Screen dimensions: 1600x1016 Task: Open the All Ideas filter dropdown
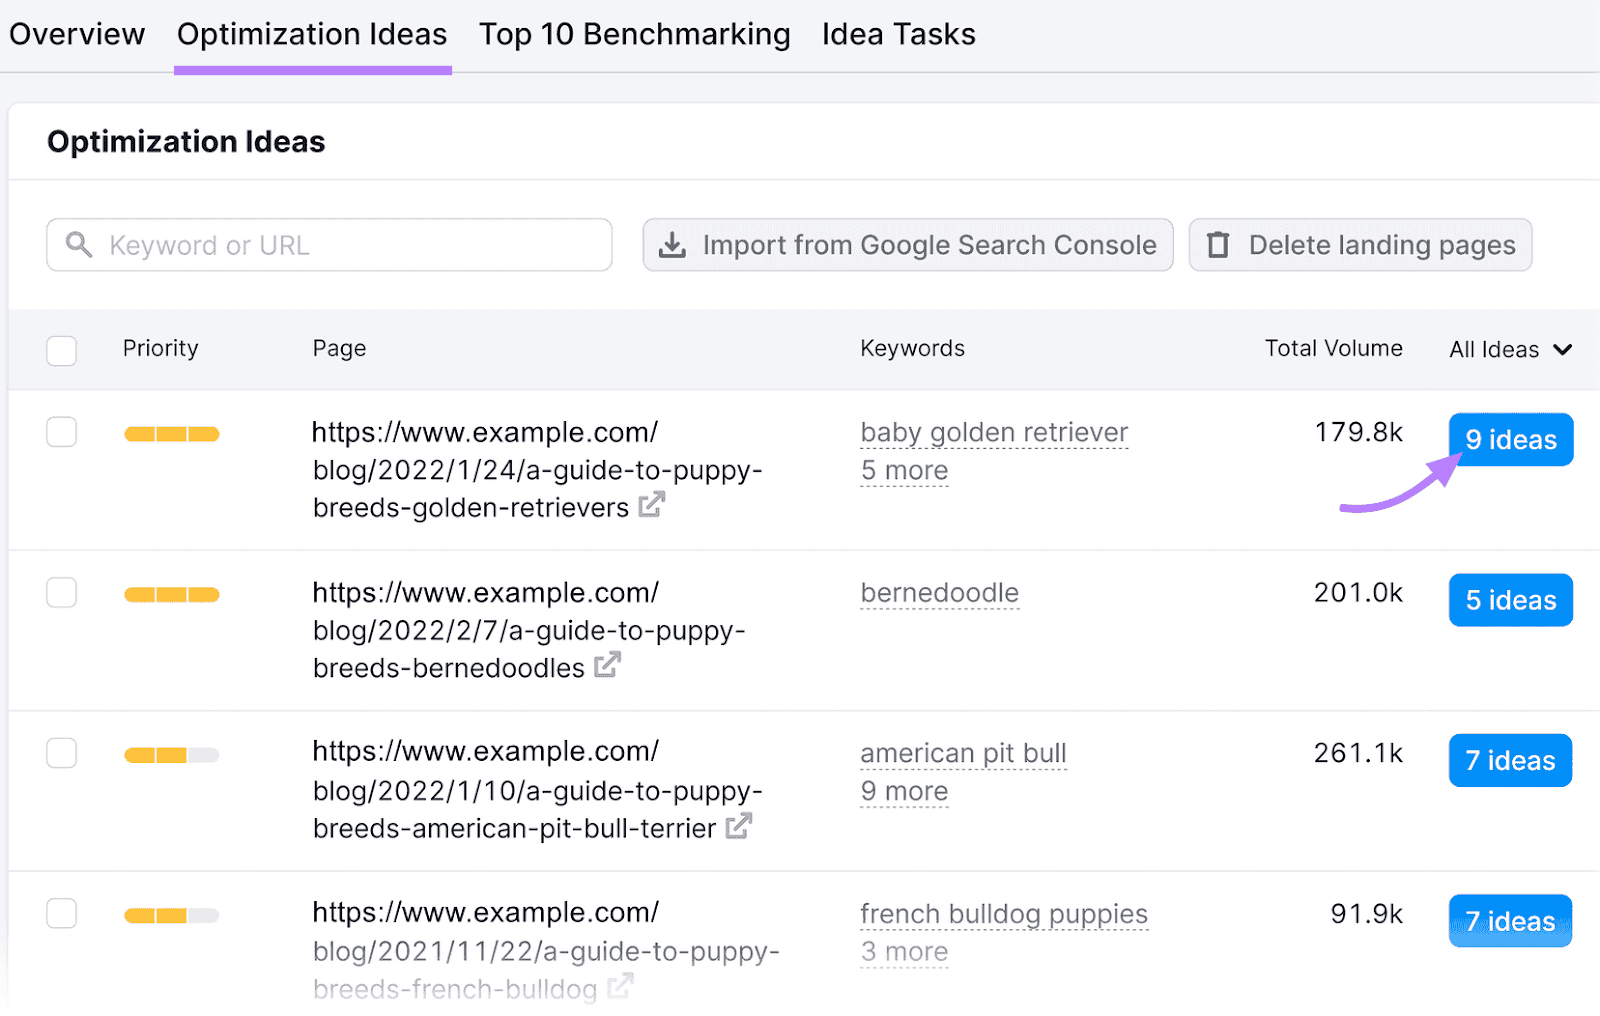click(x=1509, y=349)
